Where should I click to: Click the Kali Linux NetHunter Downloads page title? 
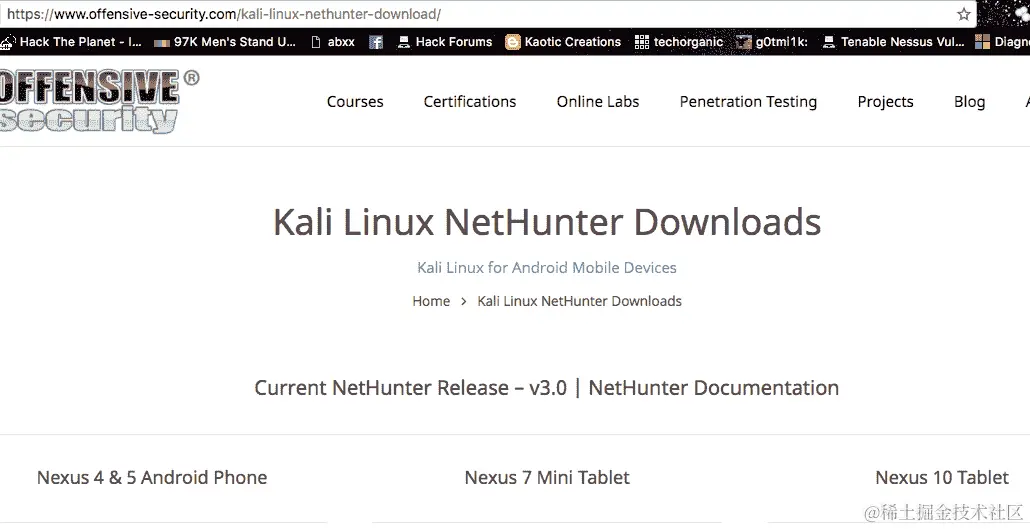pyautogui.click(x=547, y=222)
